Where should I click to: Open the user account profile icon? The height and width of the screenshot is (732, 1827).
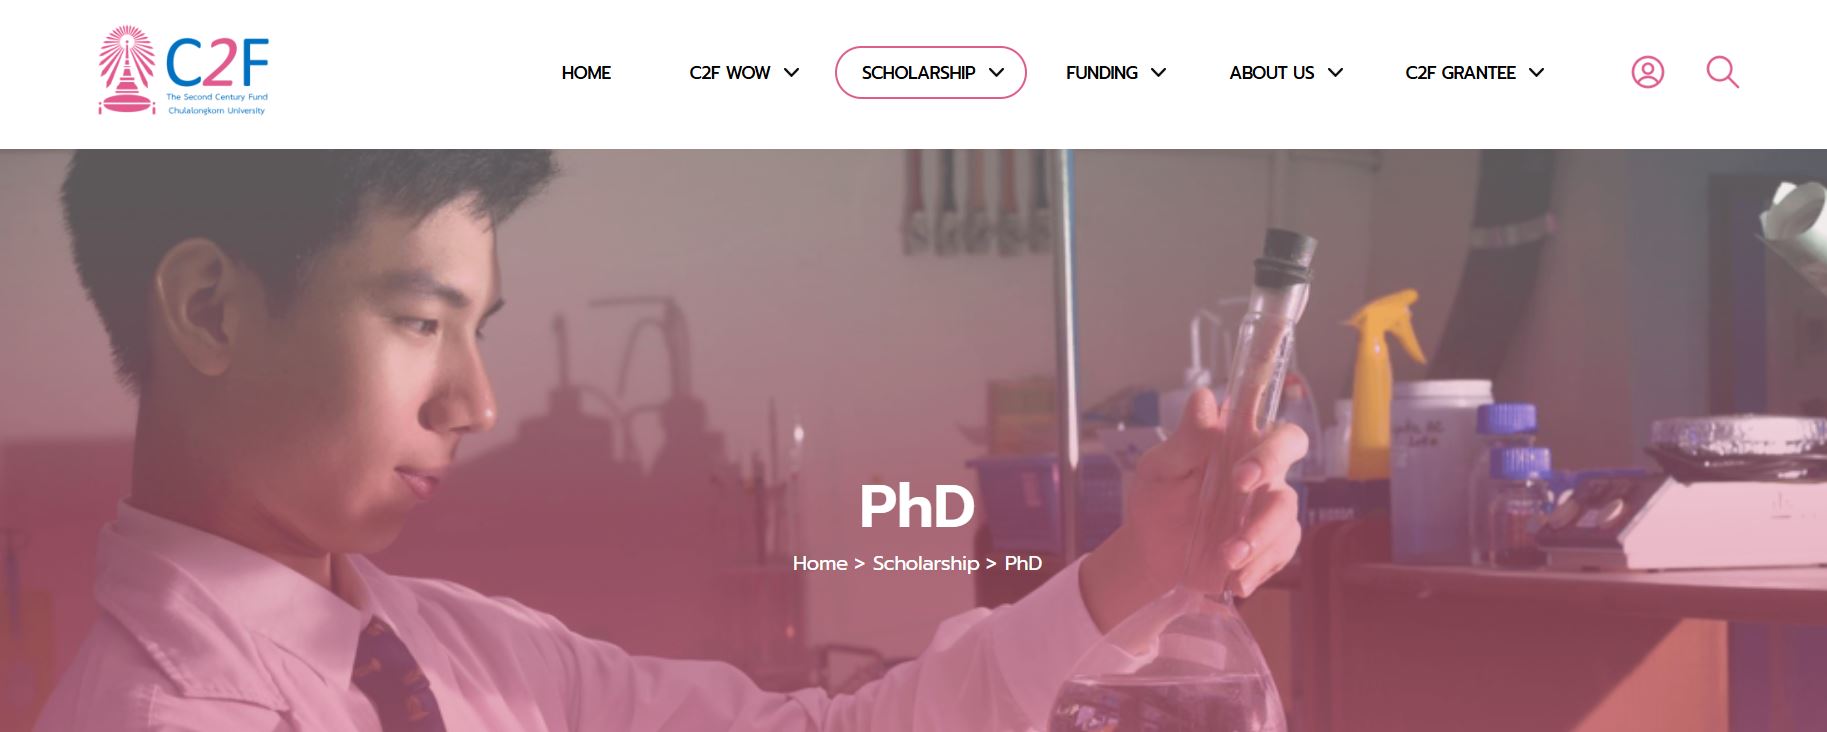[1647, 72]
